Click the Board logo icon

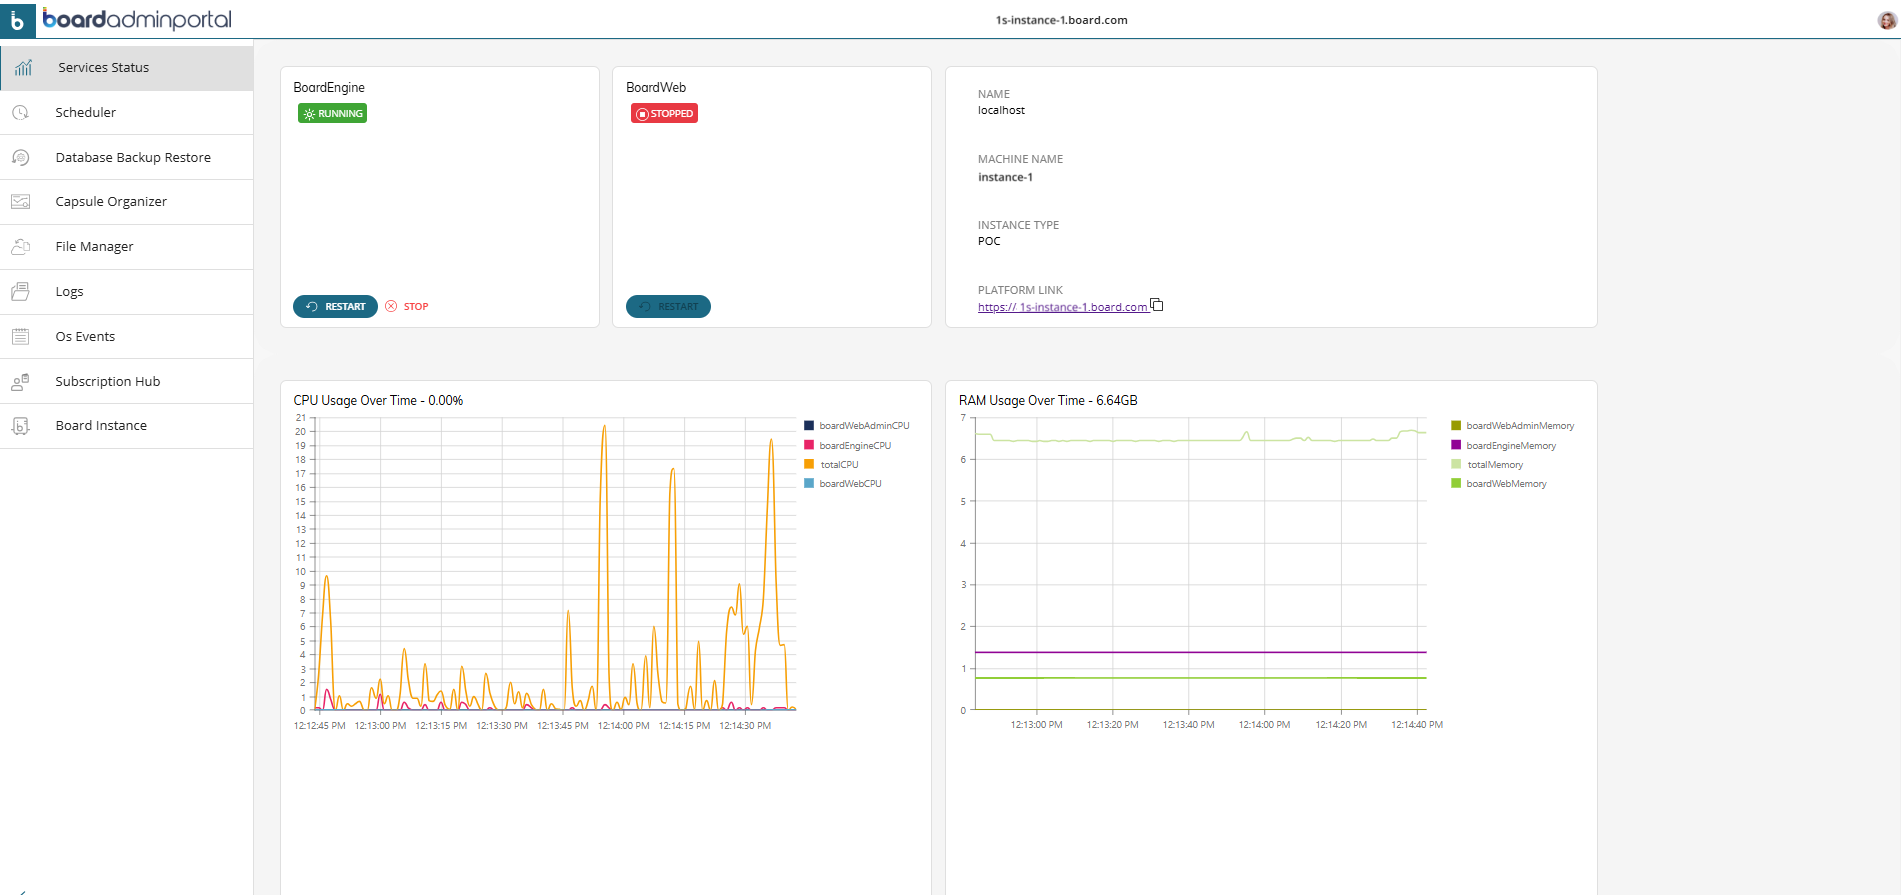click(17, 20)
